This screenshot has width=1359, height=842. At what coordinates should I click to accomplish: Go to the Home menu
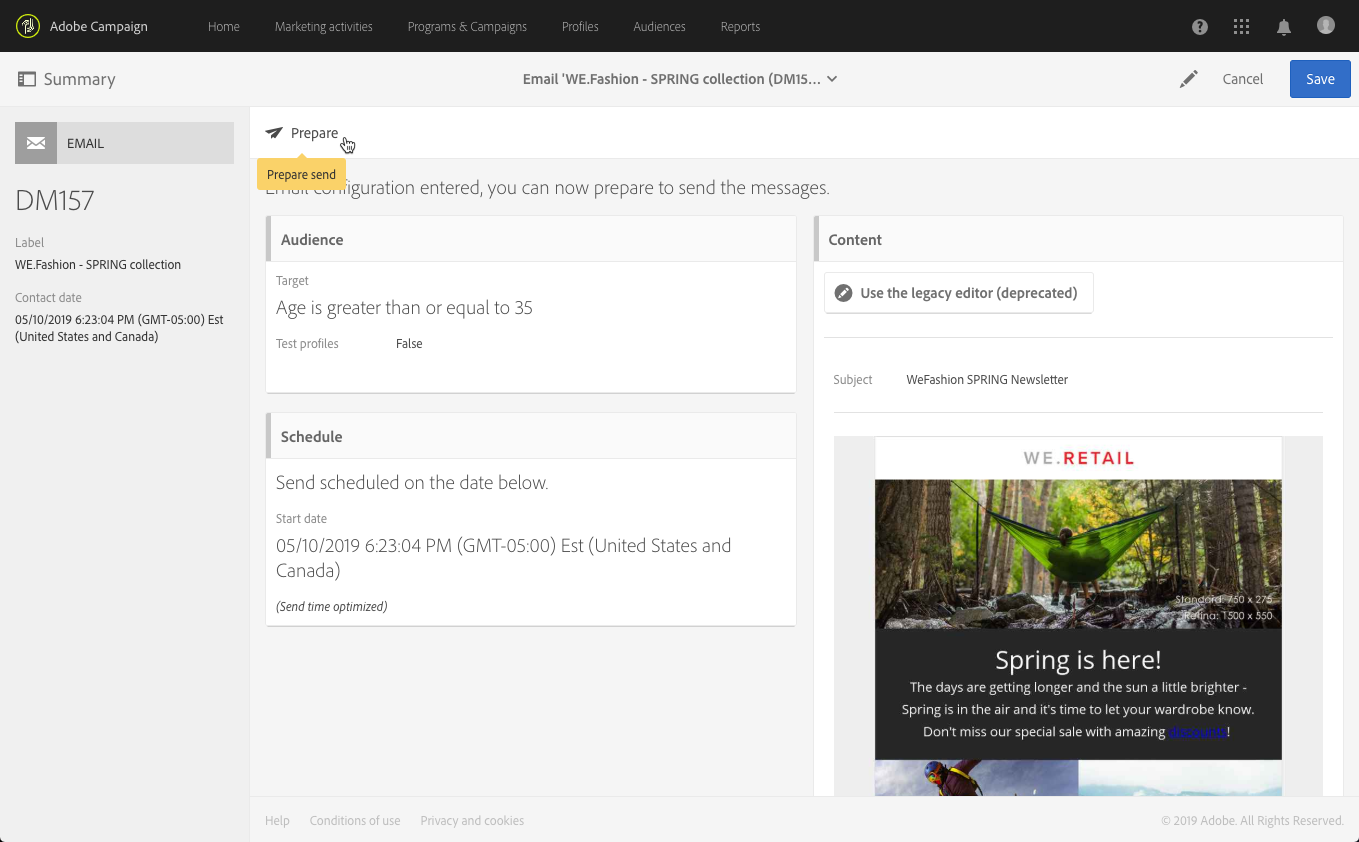[224, 27]
